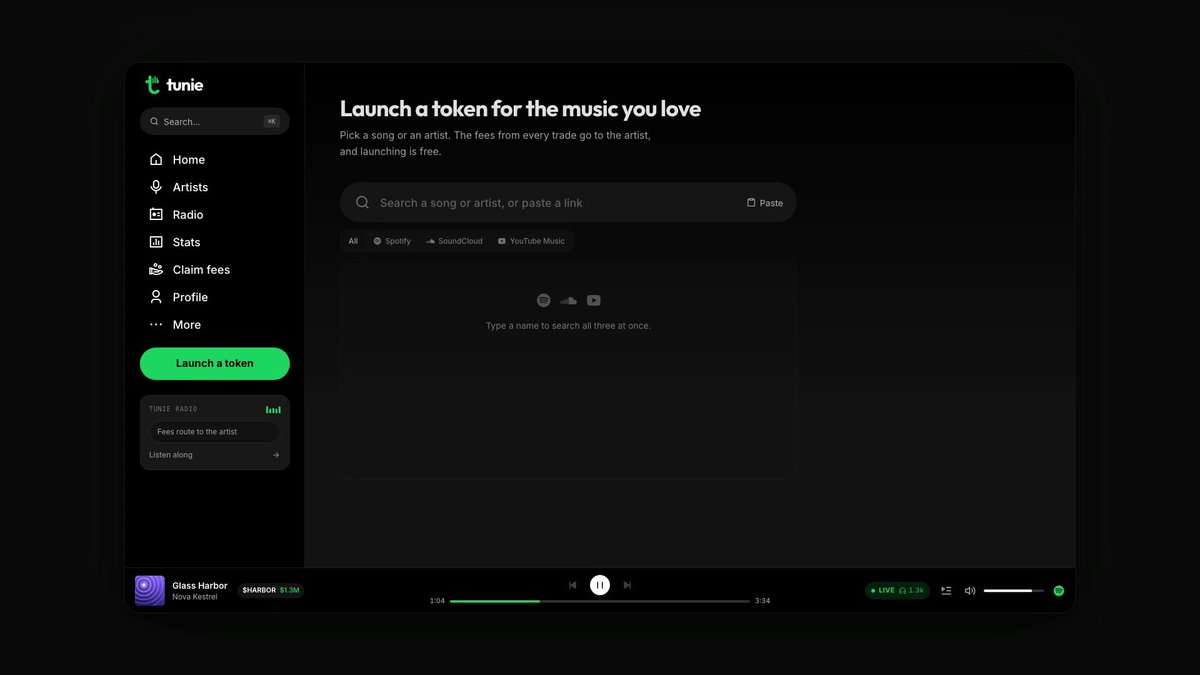
Task: Click the Spotify source icon in player bar
Action: pyautogui.click(x=1059, y=591)
